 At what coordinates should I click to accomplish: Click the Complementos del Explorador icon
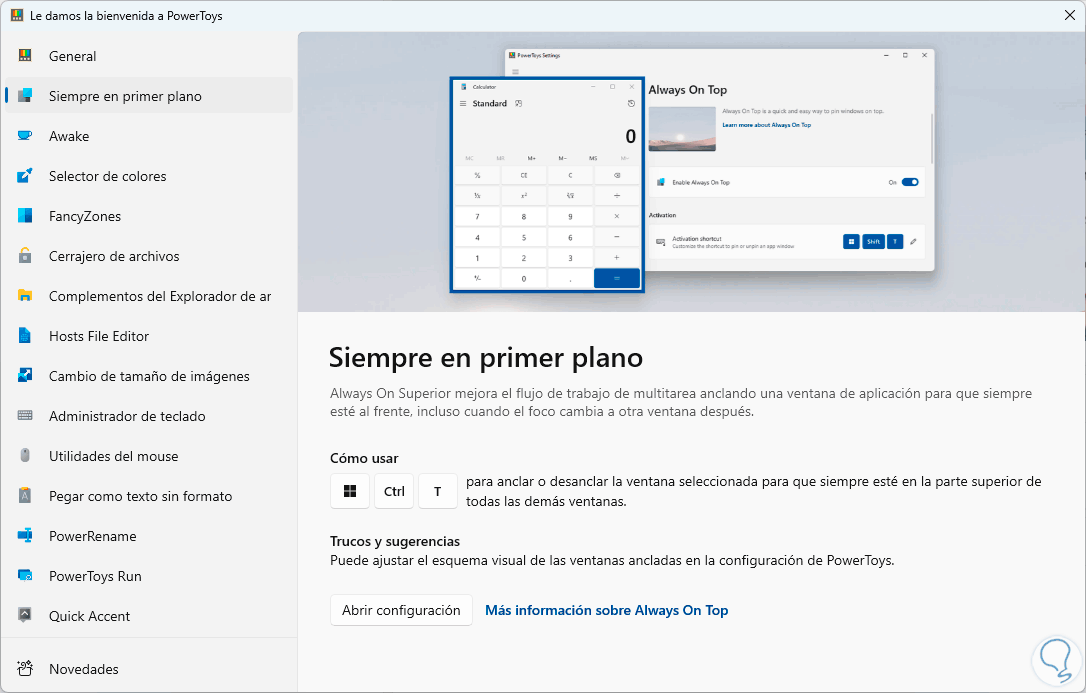pyautogui.click(x=25, y=296)
